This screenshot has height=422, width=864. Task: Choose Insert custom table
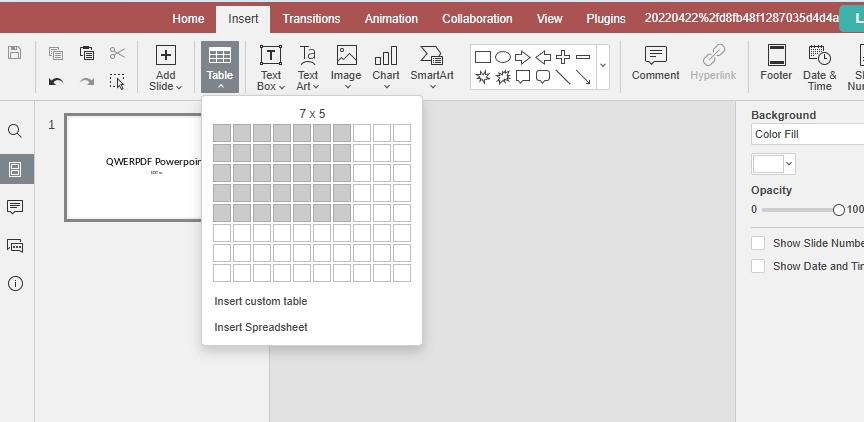pyautogui.click(x=261, y=301)
